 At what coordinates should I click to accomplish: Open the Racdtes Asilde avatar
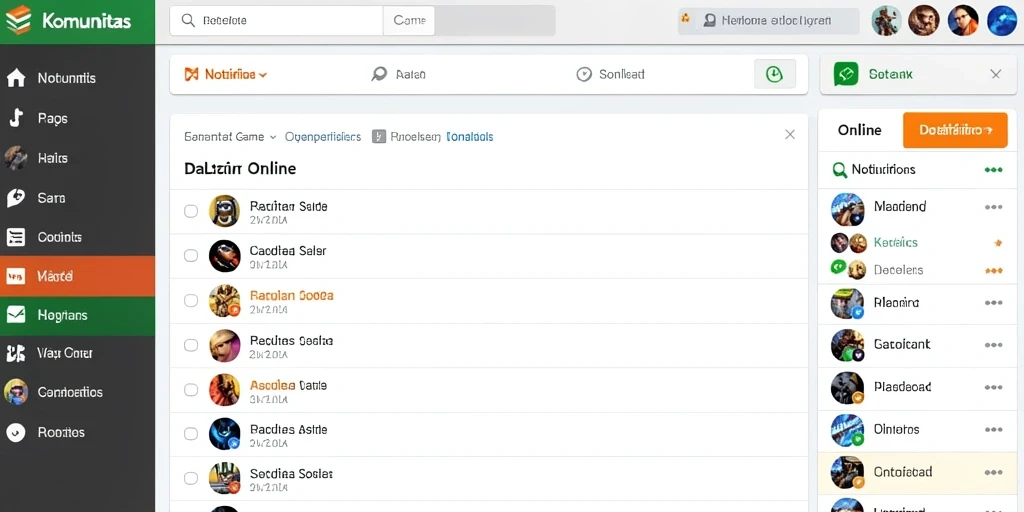tap(225, 434)
